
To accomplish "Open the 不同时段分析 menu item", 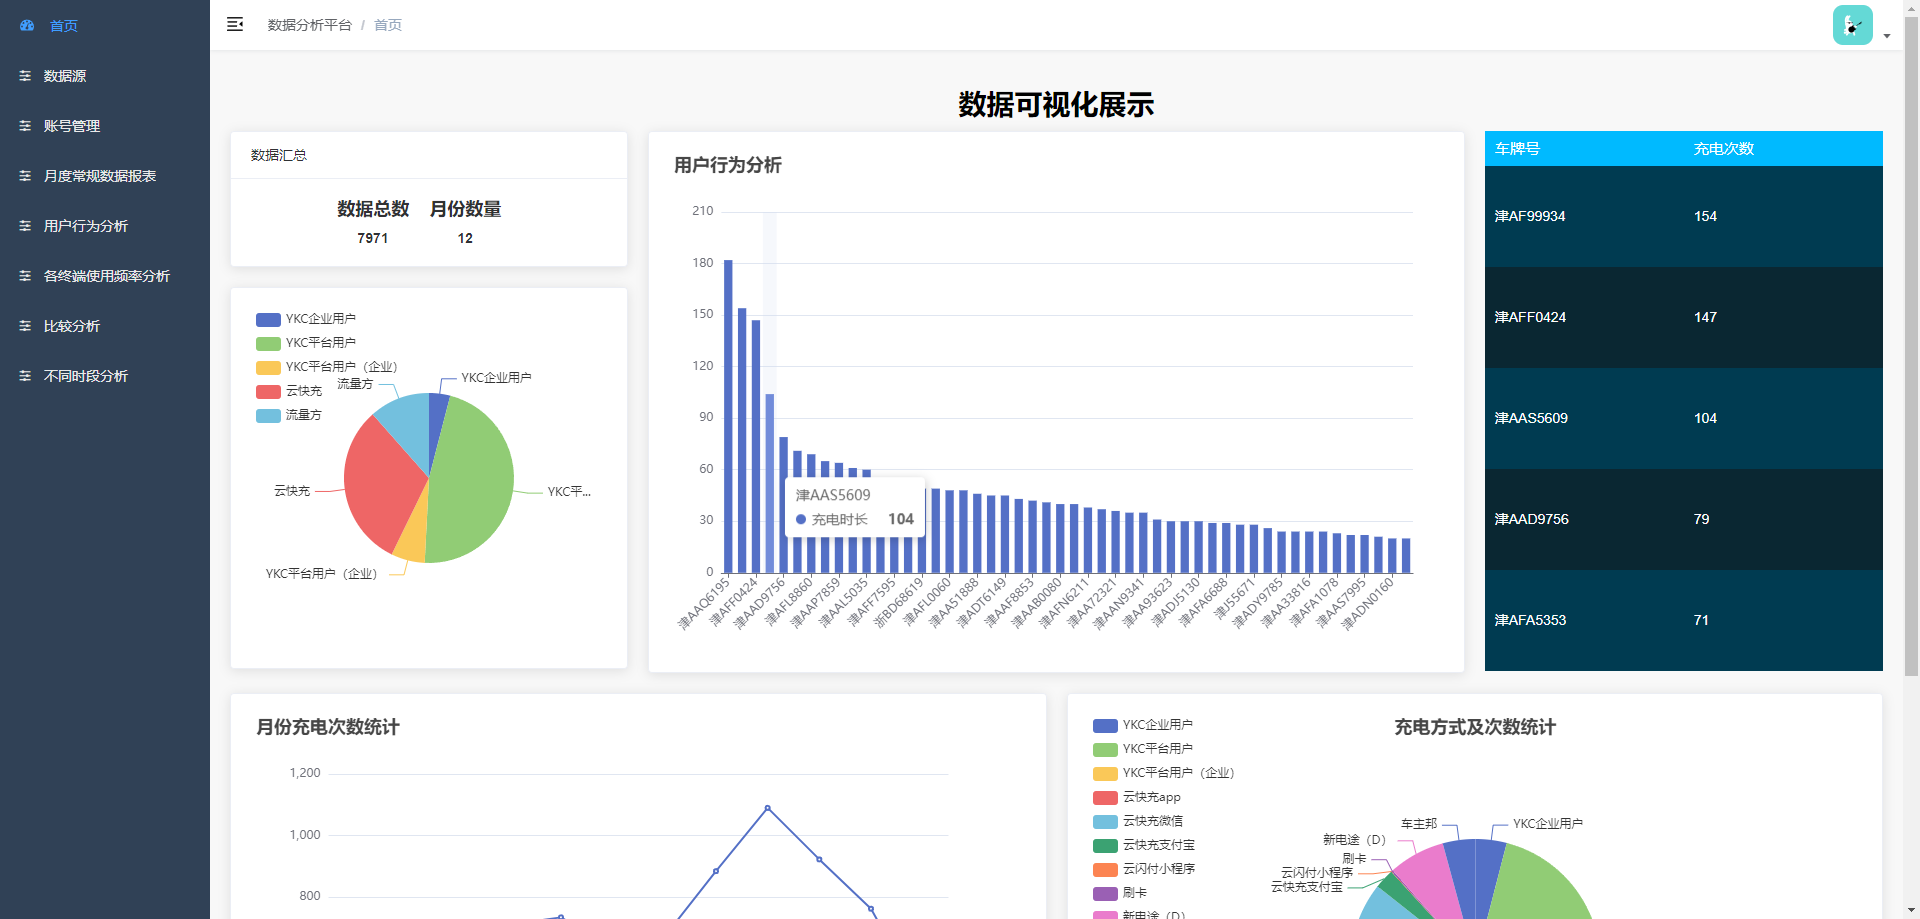I will (x=86, y=376).
